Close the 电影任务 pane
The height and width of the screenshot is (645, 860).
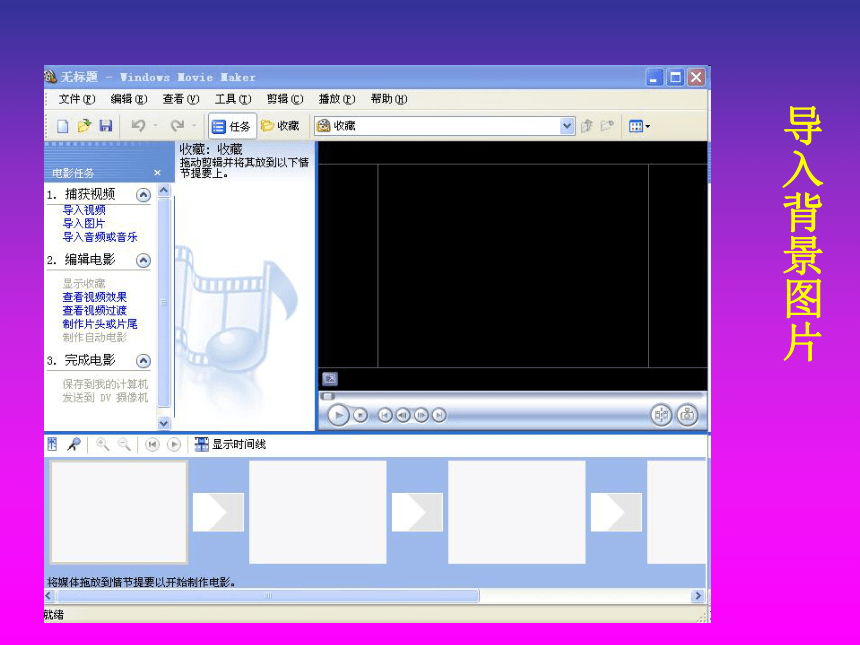(157, 173)
